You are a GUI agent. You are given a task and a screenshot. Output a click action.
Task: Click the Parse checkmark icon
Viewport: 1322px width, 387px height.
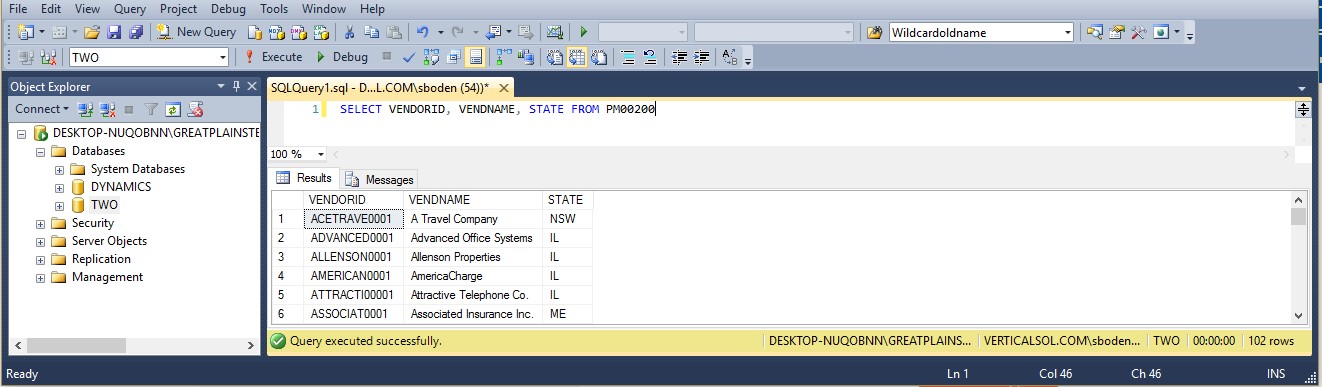(x=410, y=57)
